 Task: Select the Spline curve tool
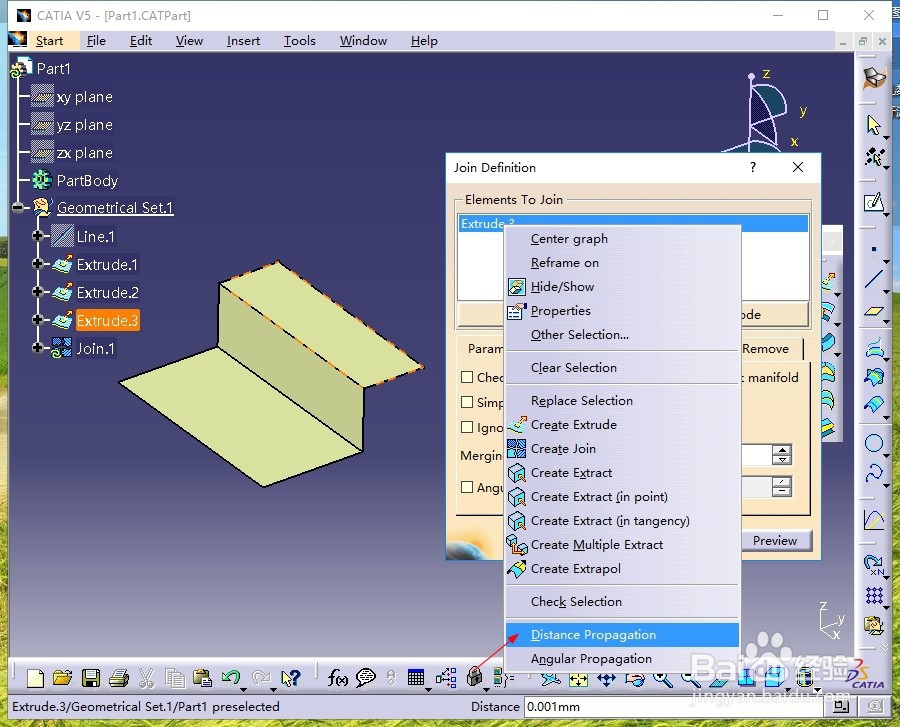pos(874,474)
